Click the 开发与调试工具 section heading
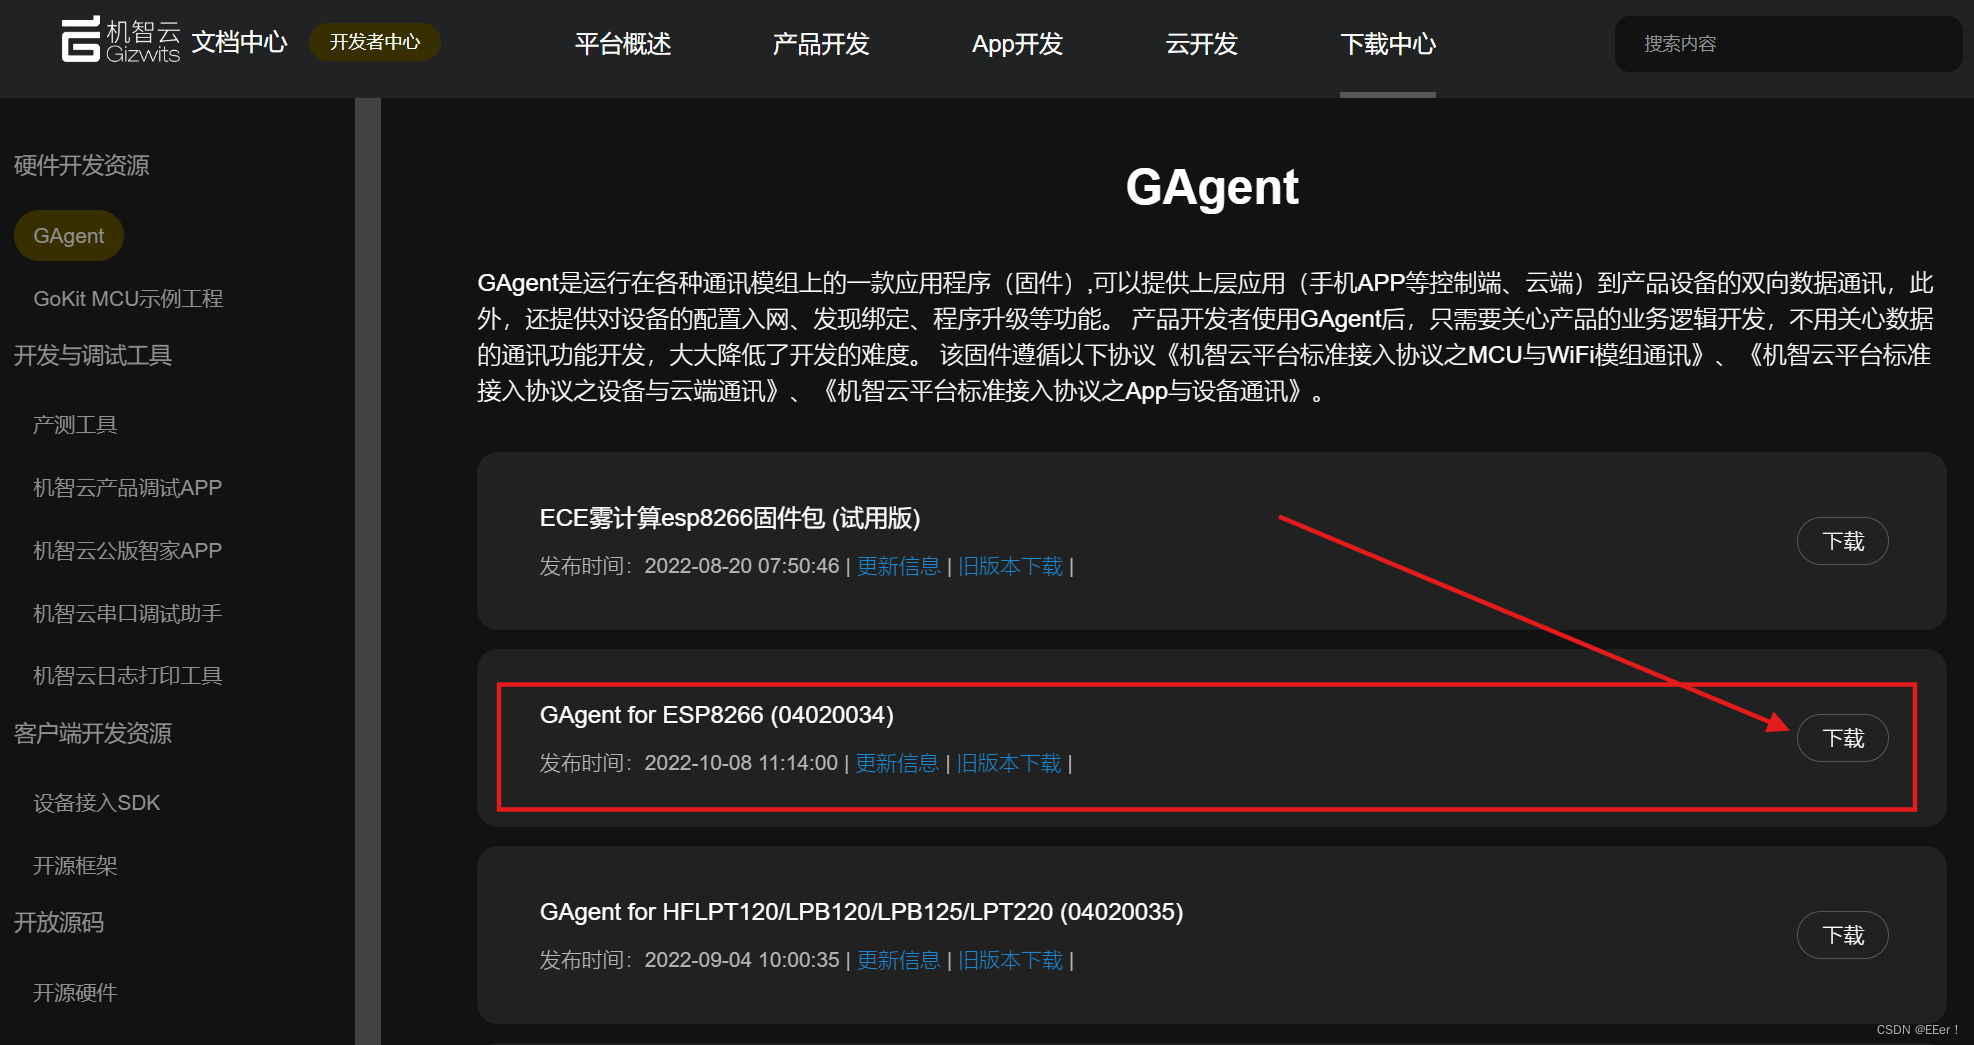Screen dimensions: 1974x1045 click(x=92, y=355)
